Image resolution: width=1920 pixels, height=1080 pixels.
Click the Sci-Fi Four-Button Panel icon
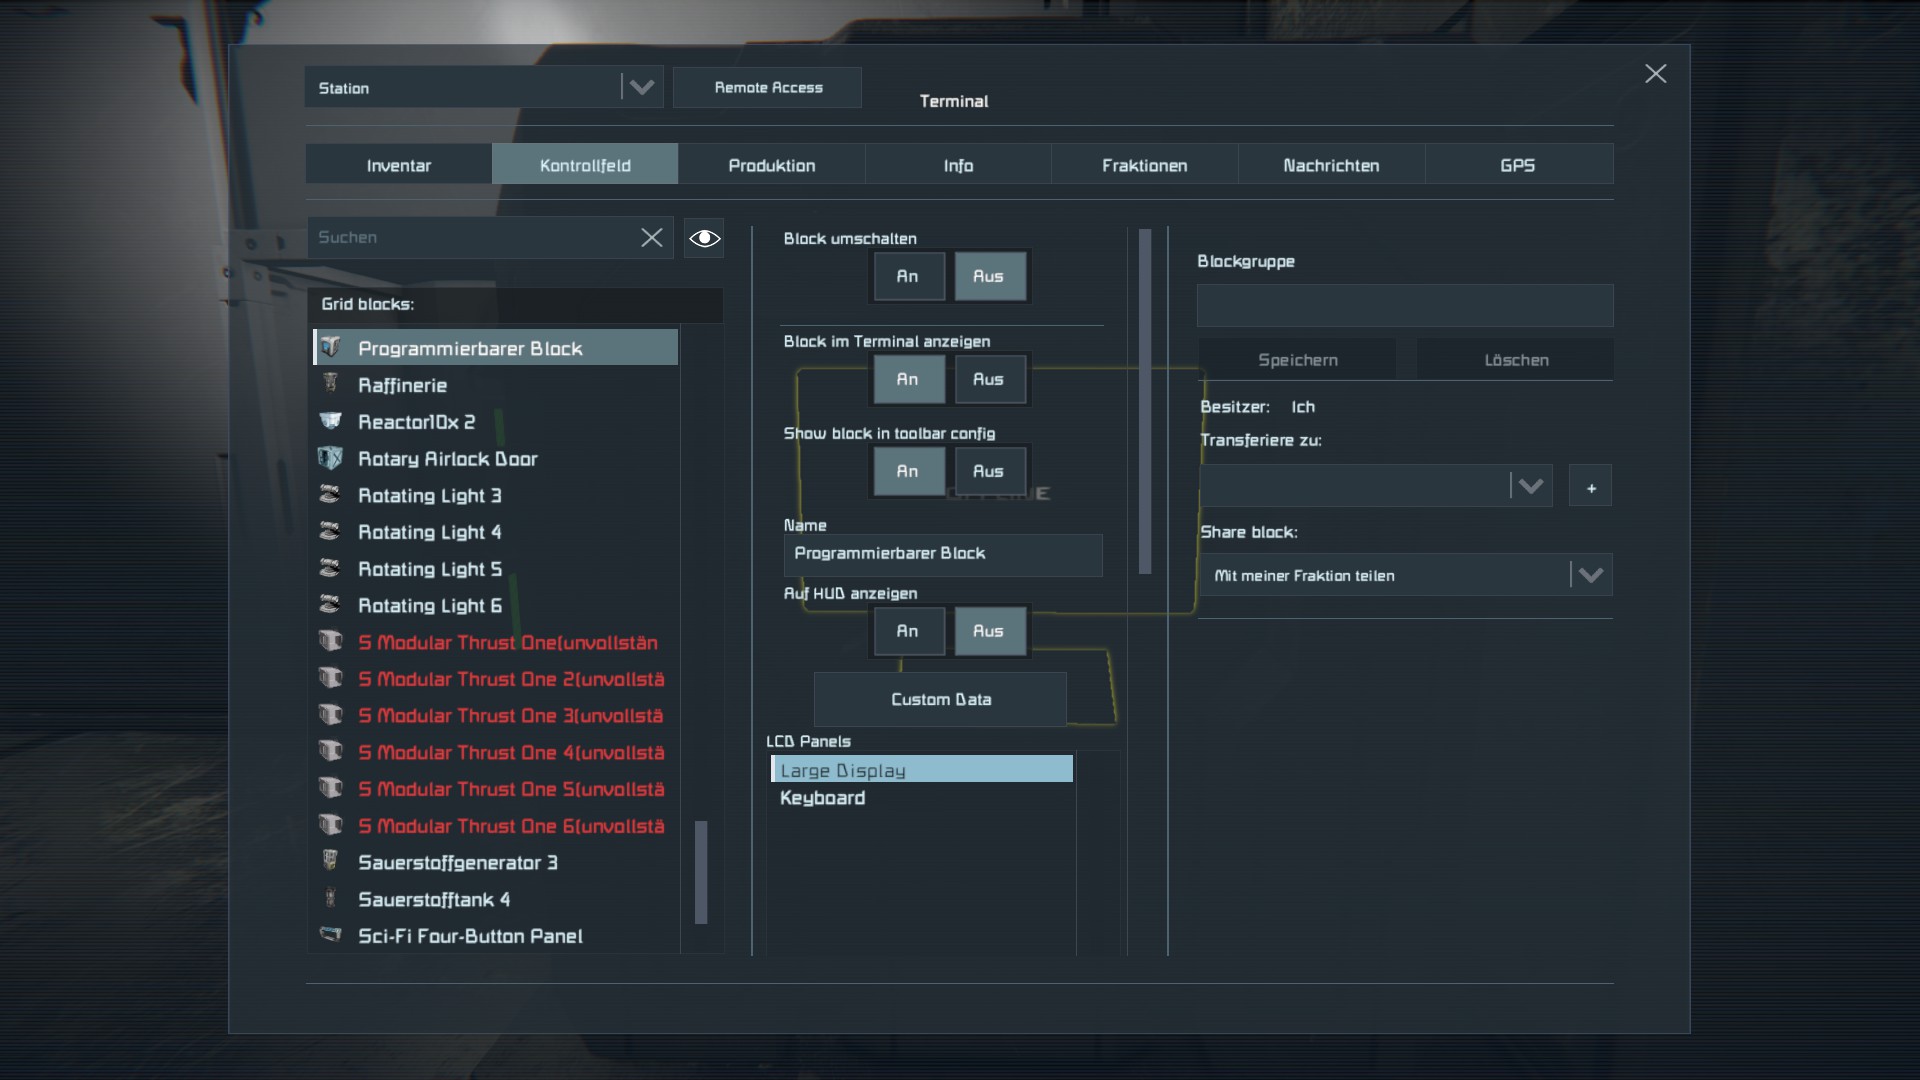tap(331, 935)
